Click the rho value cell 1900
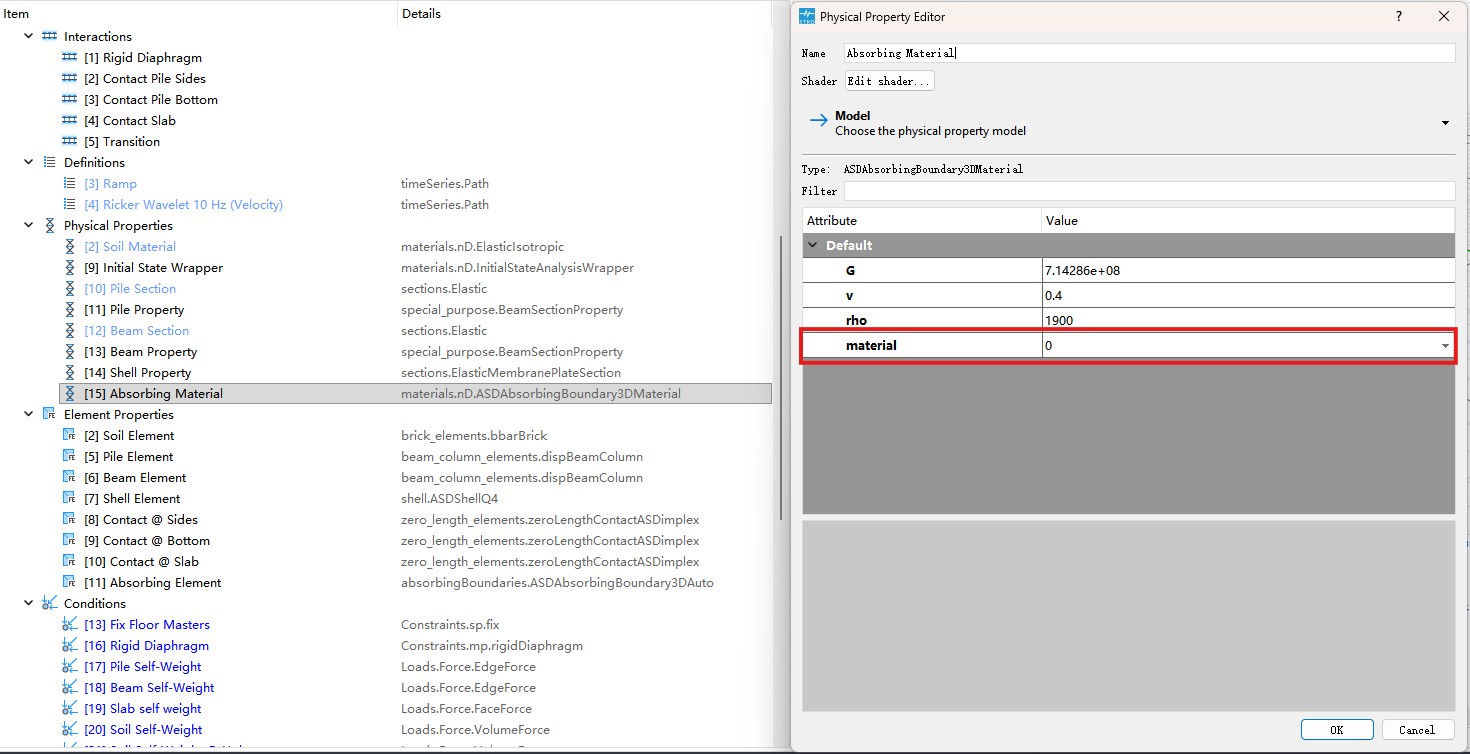 pyautogui.click(x=1248, y=321)
